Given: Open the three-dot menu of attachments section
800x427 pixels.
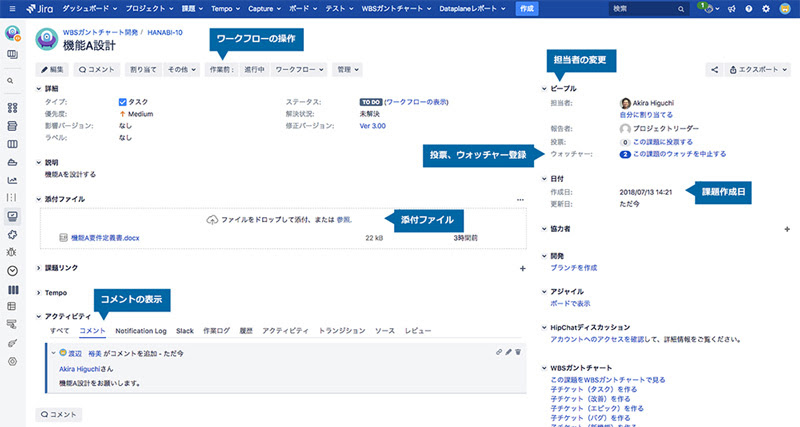Looking at the screenshot, I should pyautogui.click(x=520, y=200).
